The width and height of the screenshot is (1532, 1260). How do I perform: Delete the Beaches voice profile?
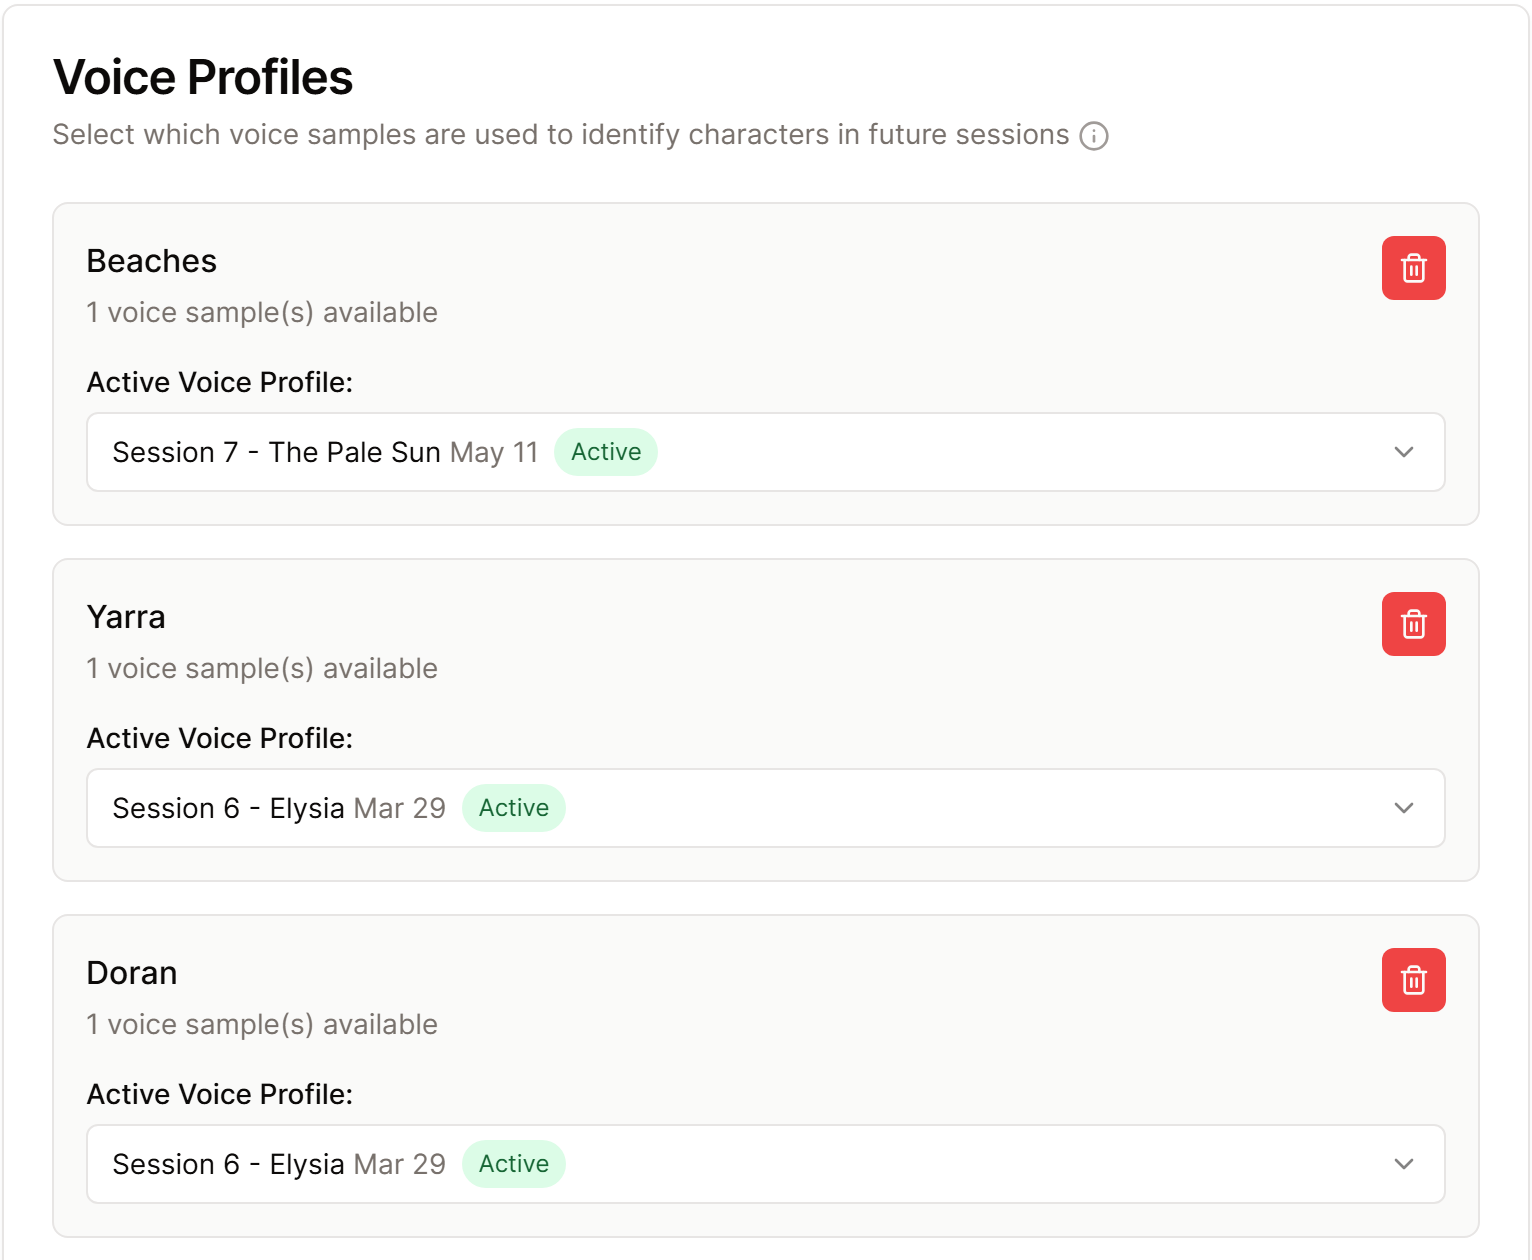pyautogui.click(x=1413, y=268)
